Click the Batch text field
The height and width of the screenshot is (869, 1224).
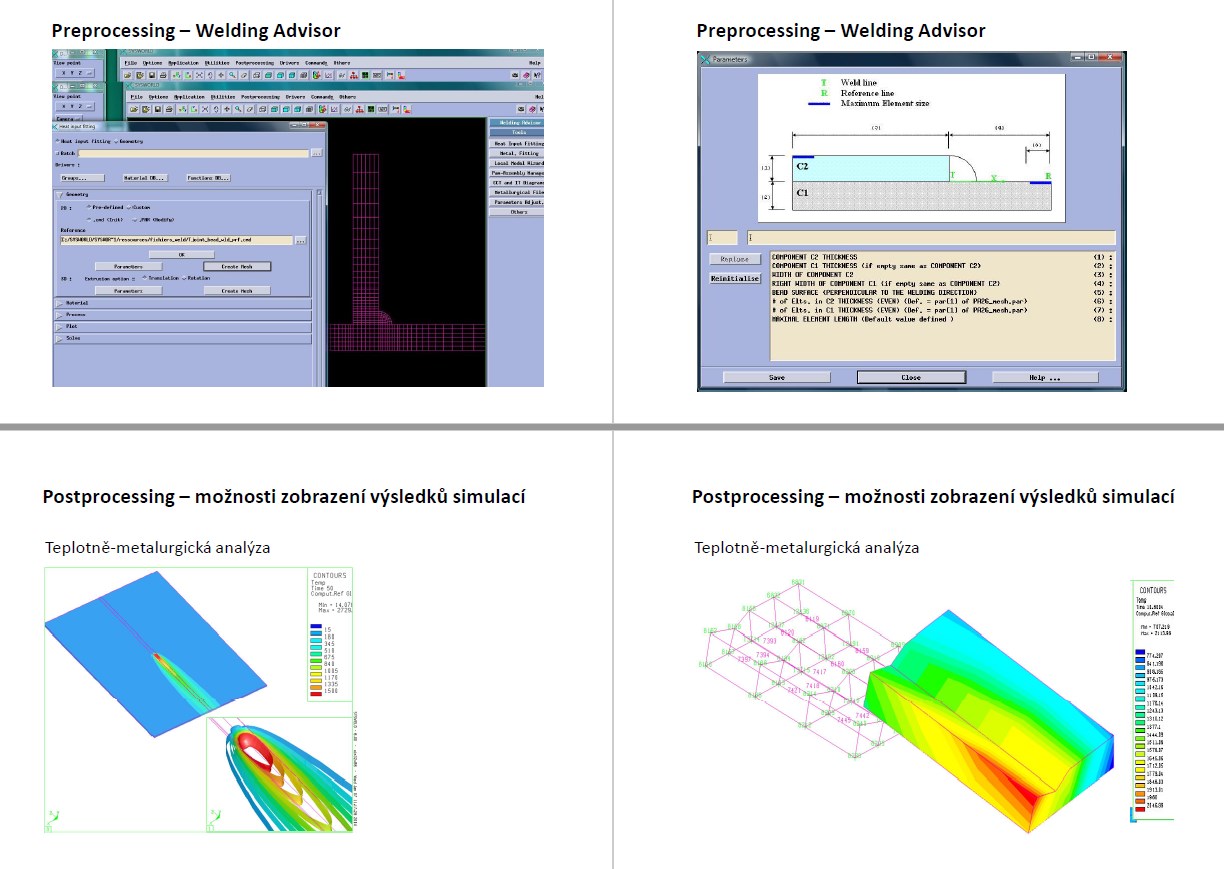point(193,153)
